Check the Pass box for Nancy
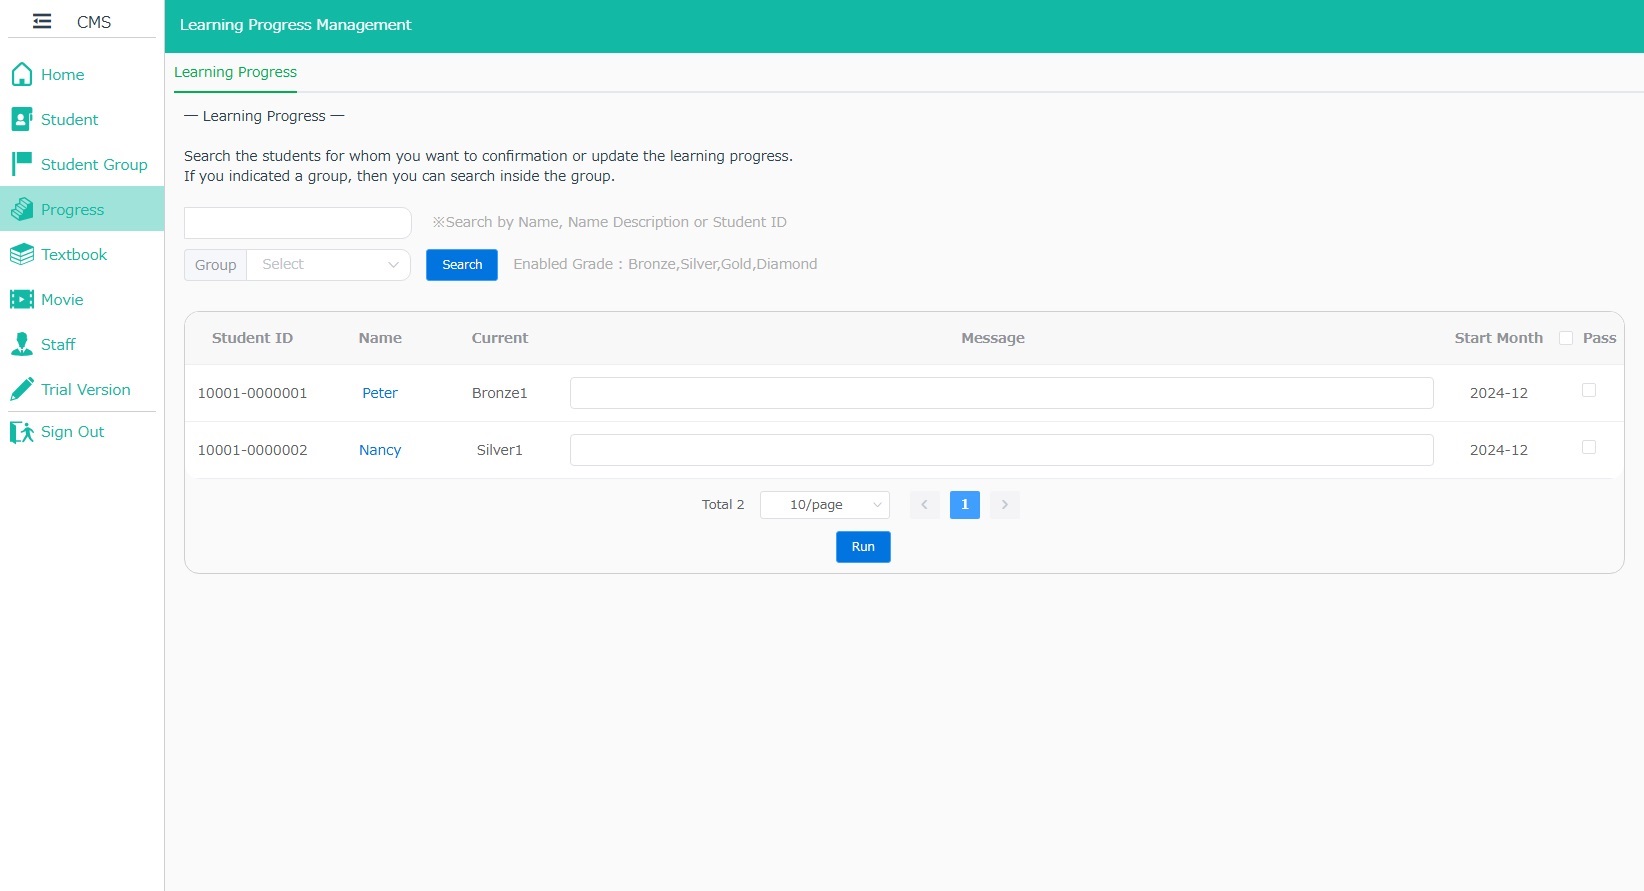 pos(1588,447)
